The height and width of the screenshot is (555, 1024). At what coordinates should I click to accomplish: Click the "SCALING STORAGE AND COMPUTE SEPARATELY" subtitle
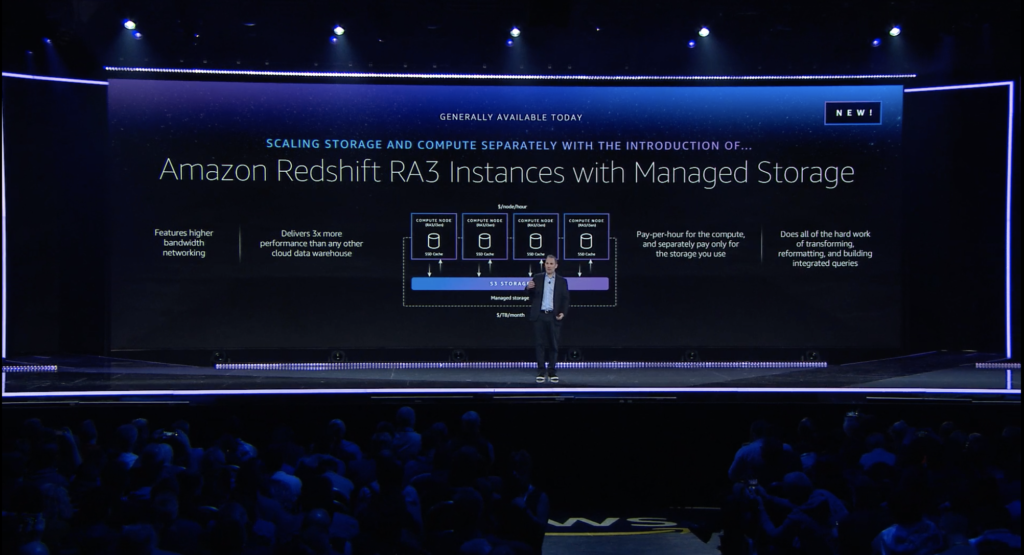click(509, 145)
